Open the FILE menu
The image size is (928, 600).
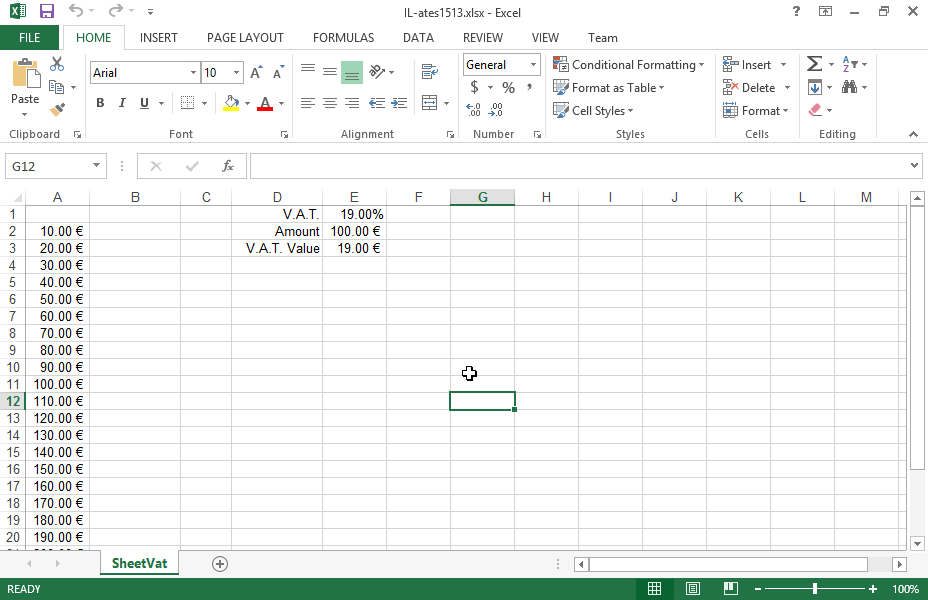[30, 38]
